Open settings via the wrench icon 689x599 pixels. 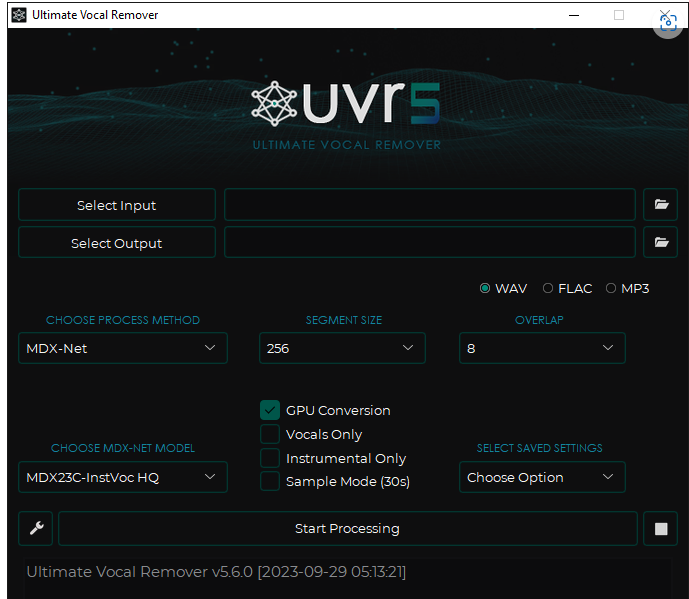click(36, 528)
